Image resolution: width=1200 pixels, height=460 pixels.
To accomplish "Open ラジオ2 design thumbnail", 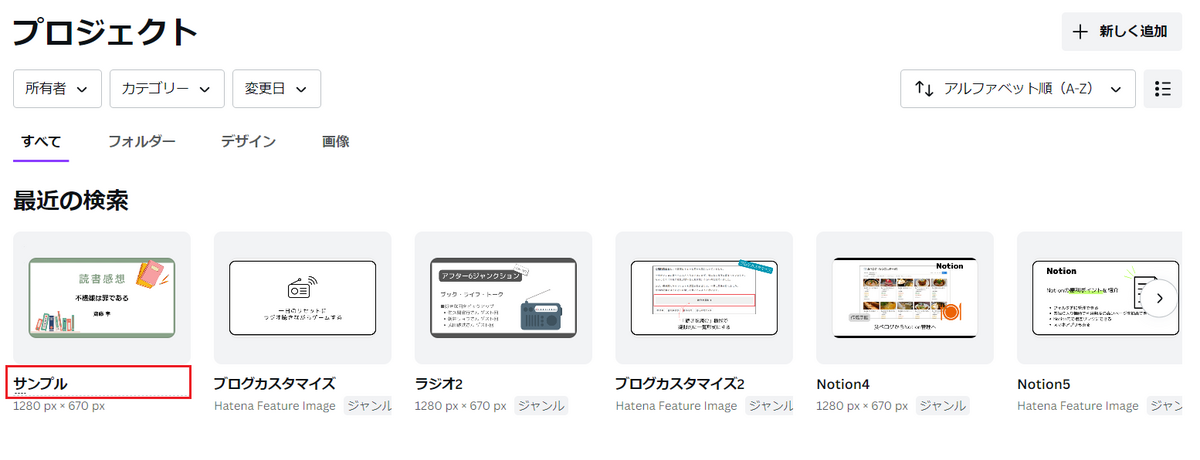I will click(503, 298).
